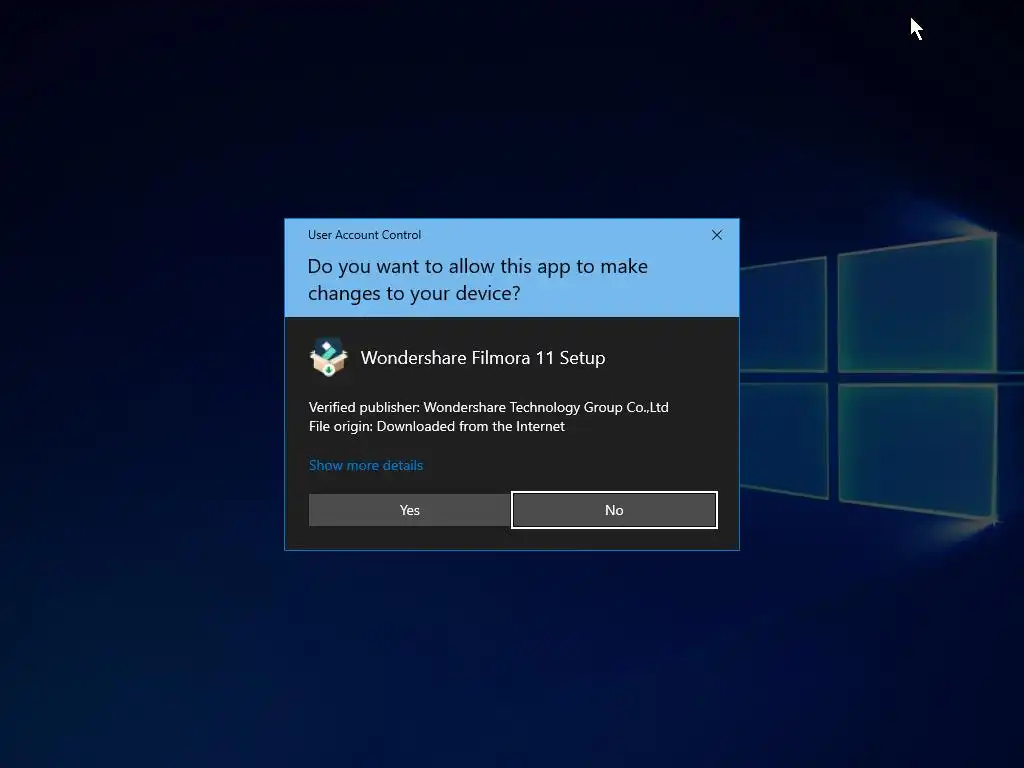Click the User Account Control title text
1024x768 pixels.
364,234
